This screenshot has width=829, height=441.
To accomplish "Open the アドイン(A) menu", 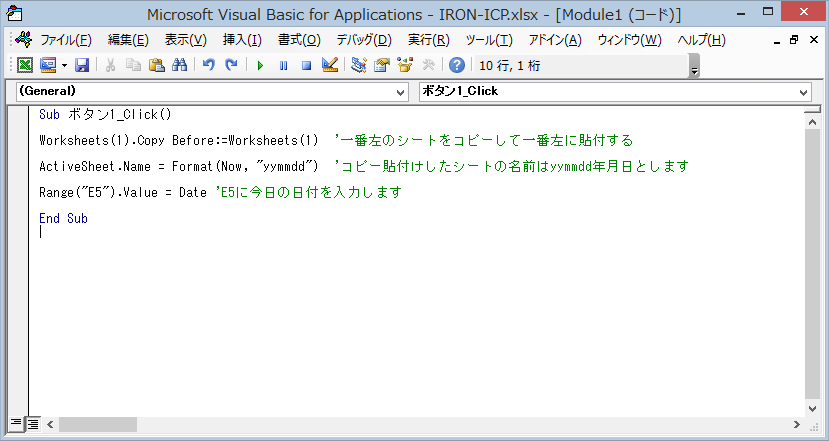I will [555, 40].
